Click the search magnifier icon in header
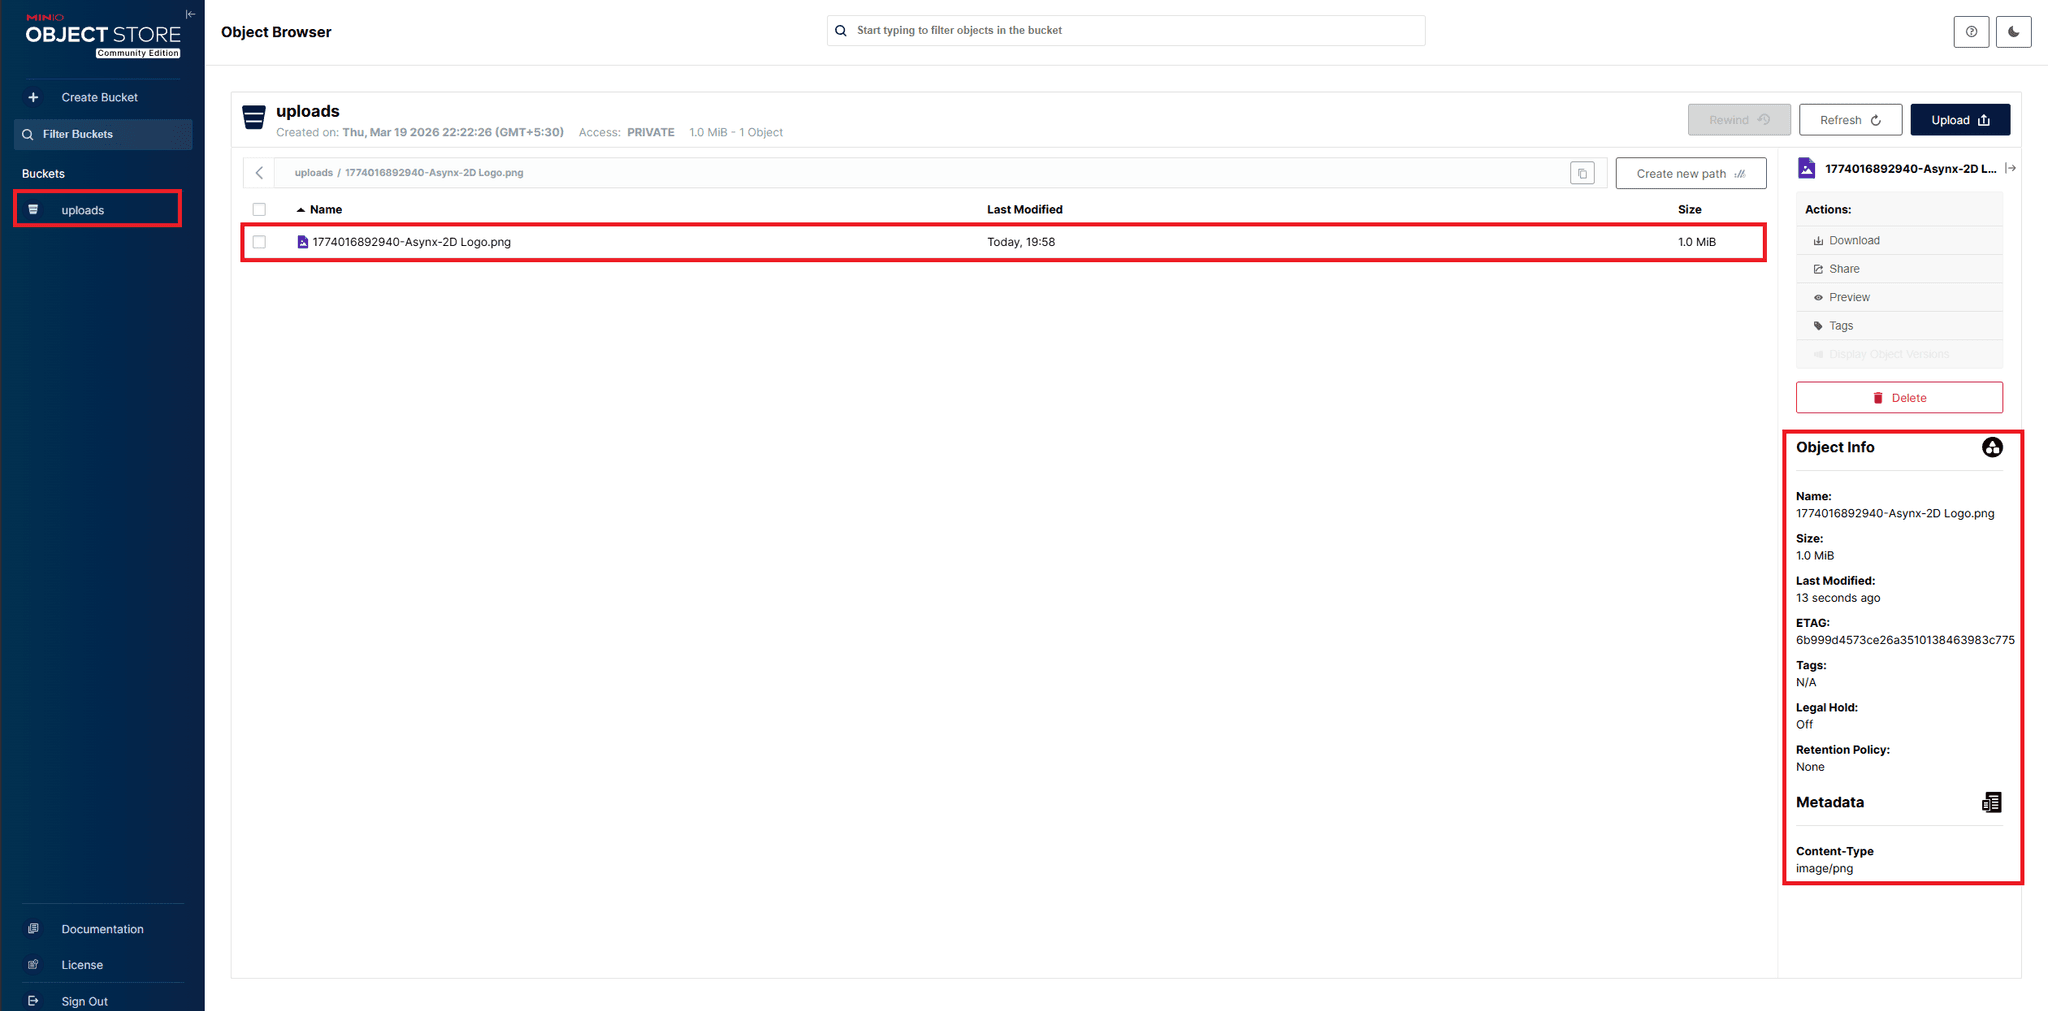The width and height of the screenshot is (2048, 1011). pos(841,31)
